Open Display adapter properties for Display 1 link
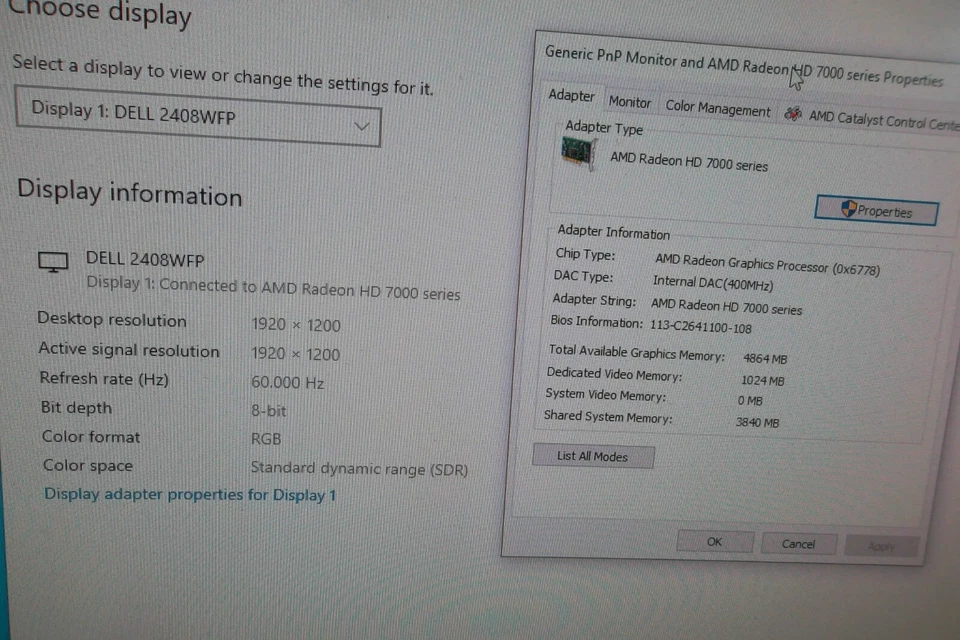This screenshot has height=640, width=960. click(x=189, y=494)
